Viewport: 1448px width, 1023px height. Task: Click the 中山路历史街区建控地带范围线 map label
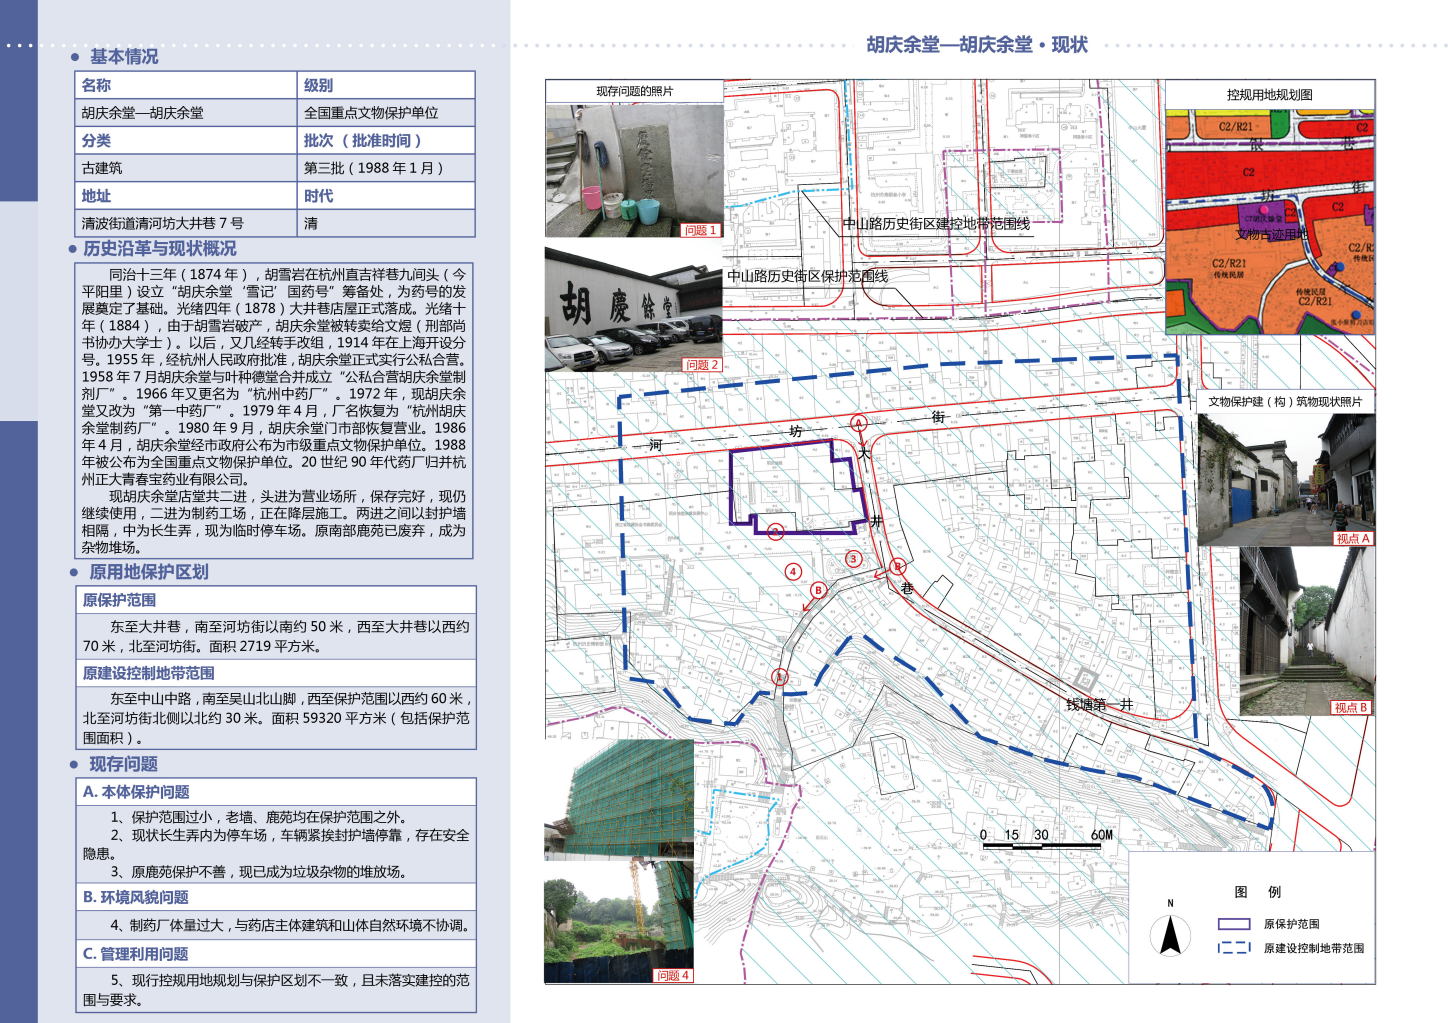tap(936, 224)
